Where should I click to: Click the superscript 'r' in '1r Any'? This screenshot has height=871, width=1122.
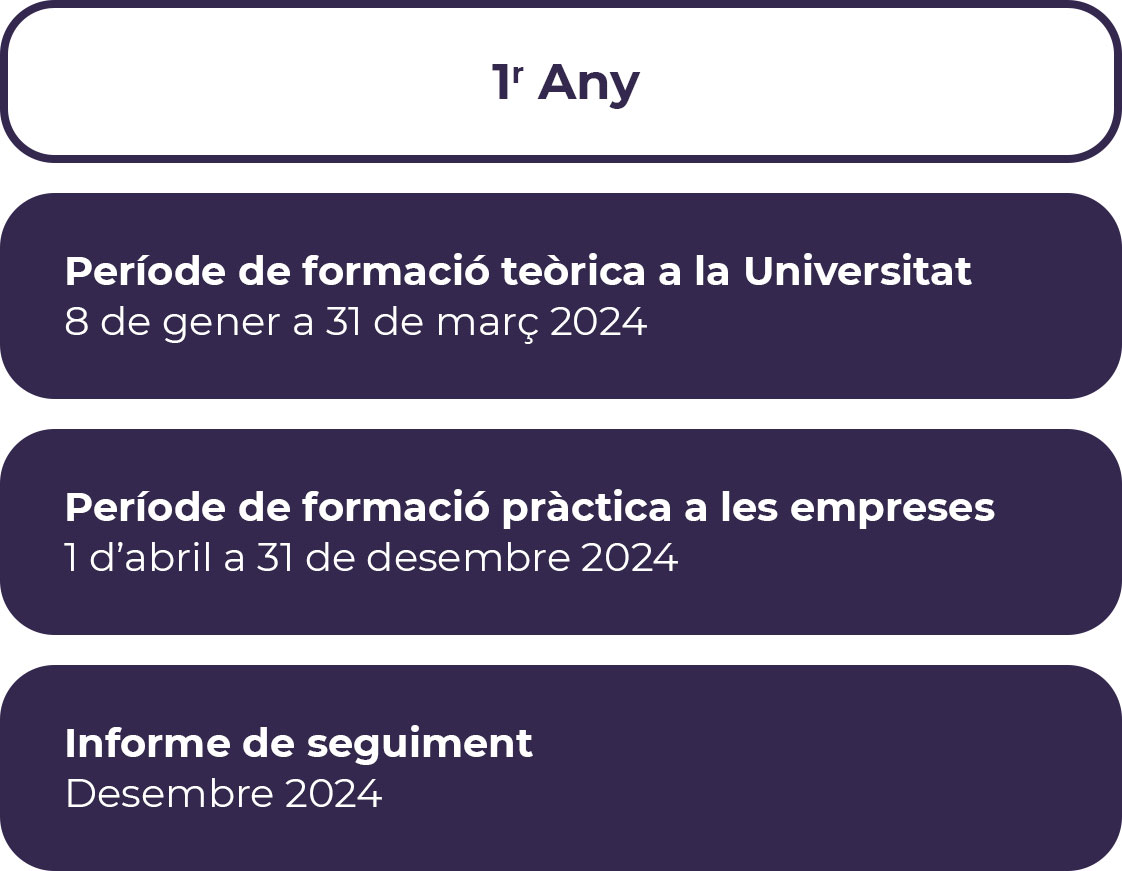click(517, 74)
